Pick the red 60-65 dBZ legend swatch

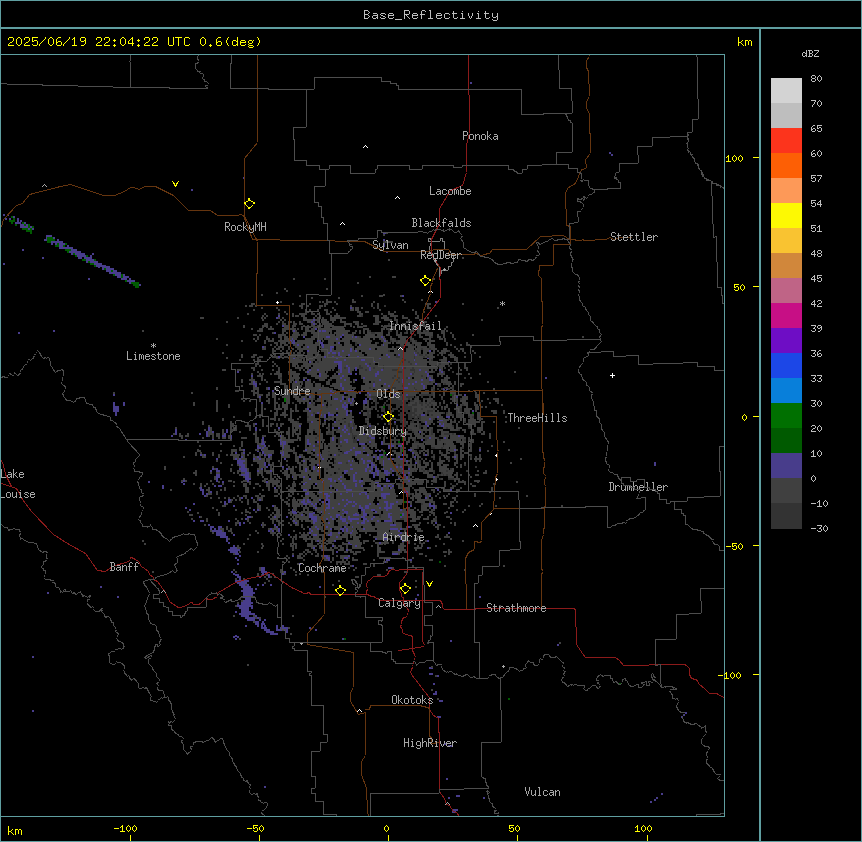tap(786, 140)
